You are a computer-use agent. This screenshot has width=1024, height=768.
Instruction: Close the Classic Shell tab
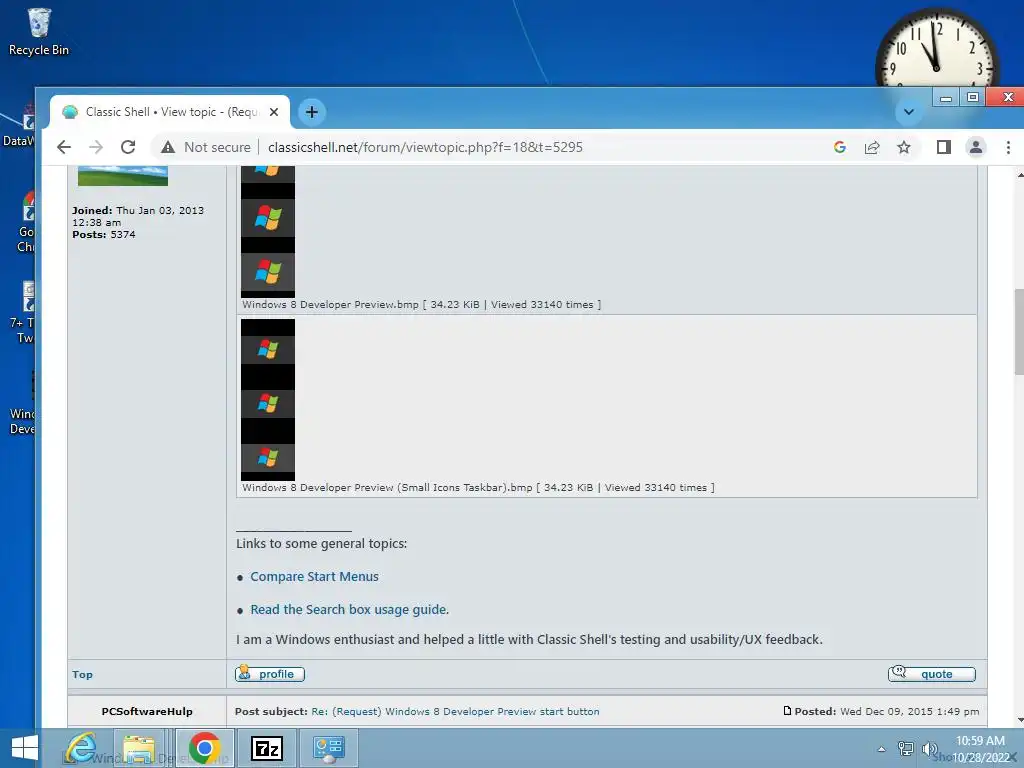(x=274, y=112)
